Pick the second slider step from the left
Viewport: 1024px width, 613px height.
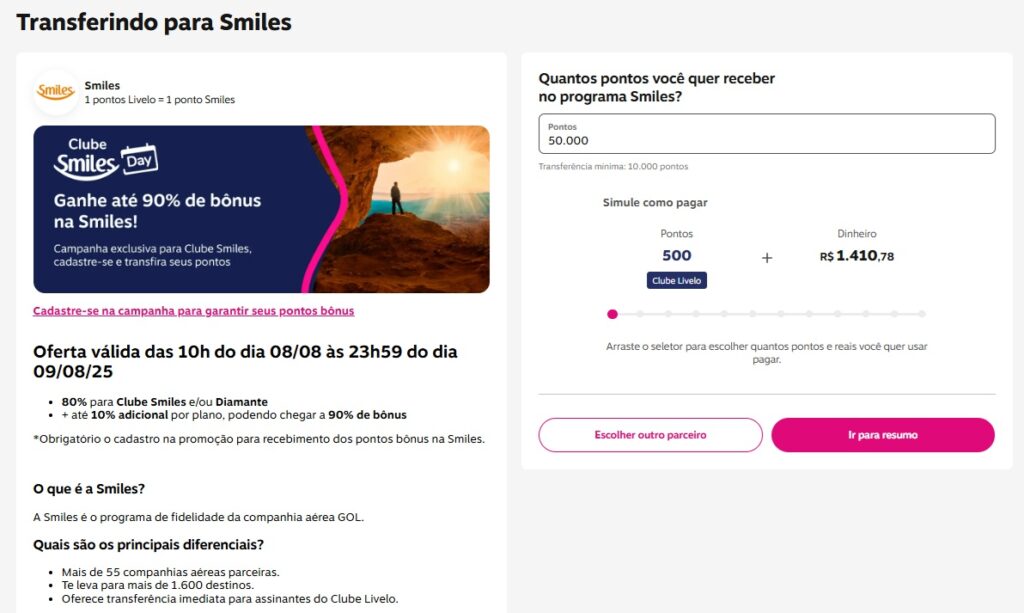(639, 314)
